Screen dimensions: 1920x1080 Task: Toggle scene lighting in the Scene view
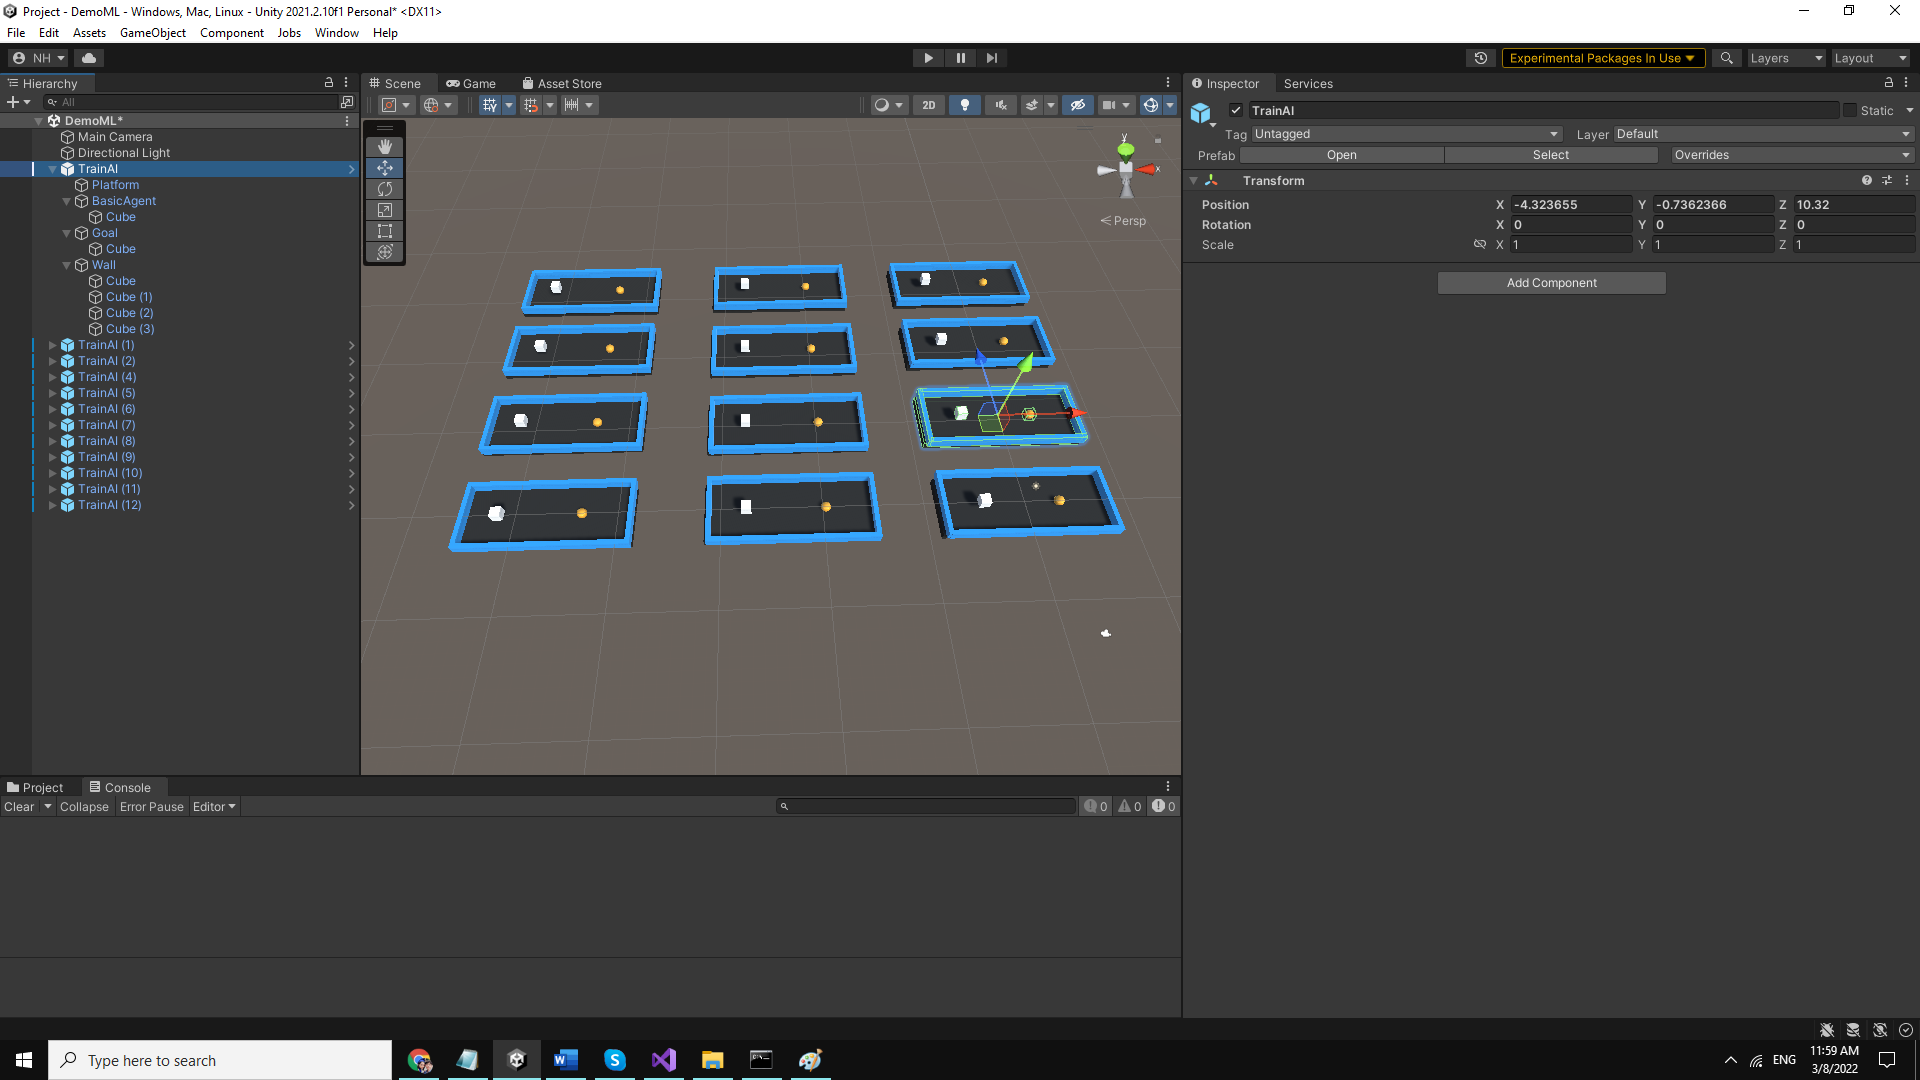click(x=965, y=105)
